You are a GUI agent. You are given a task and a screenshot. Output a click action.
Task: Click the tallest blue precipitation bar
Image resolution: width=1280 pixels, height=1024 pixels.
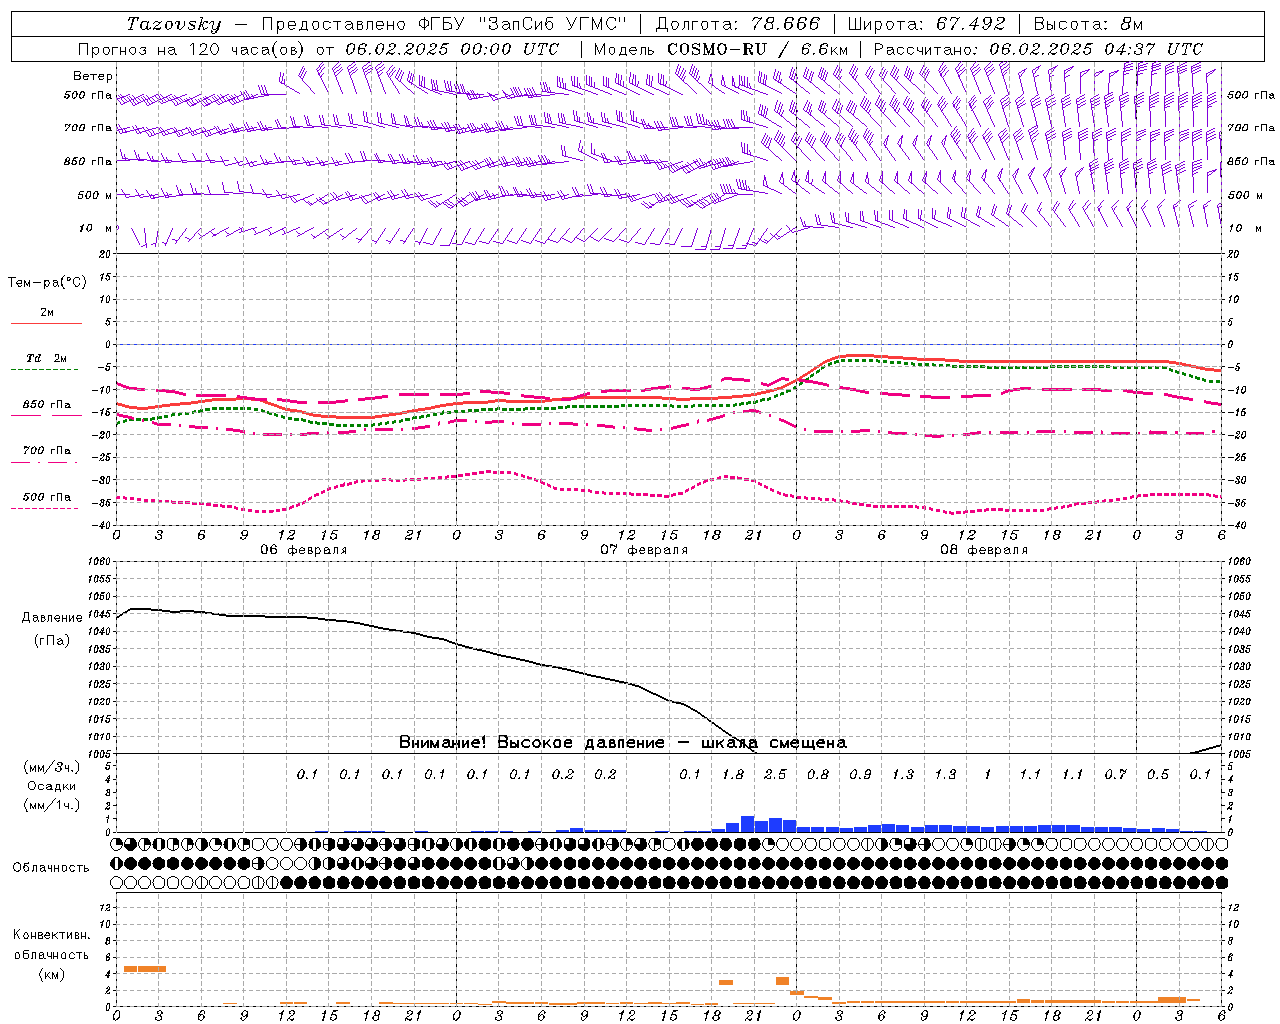pyautogui.click(x=747, y=824)
